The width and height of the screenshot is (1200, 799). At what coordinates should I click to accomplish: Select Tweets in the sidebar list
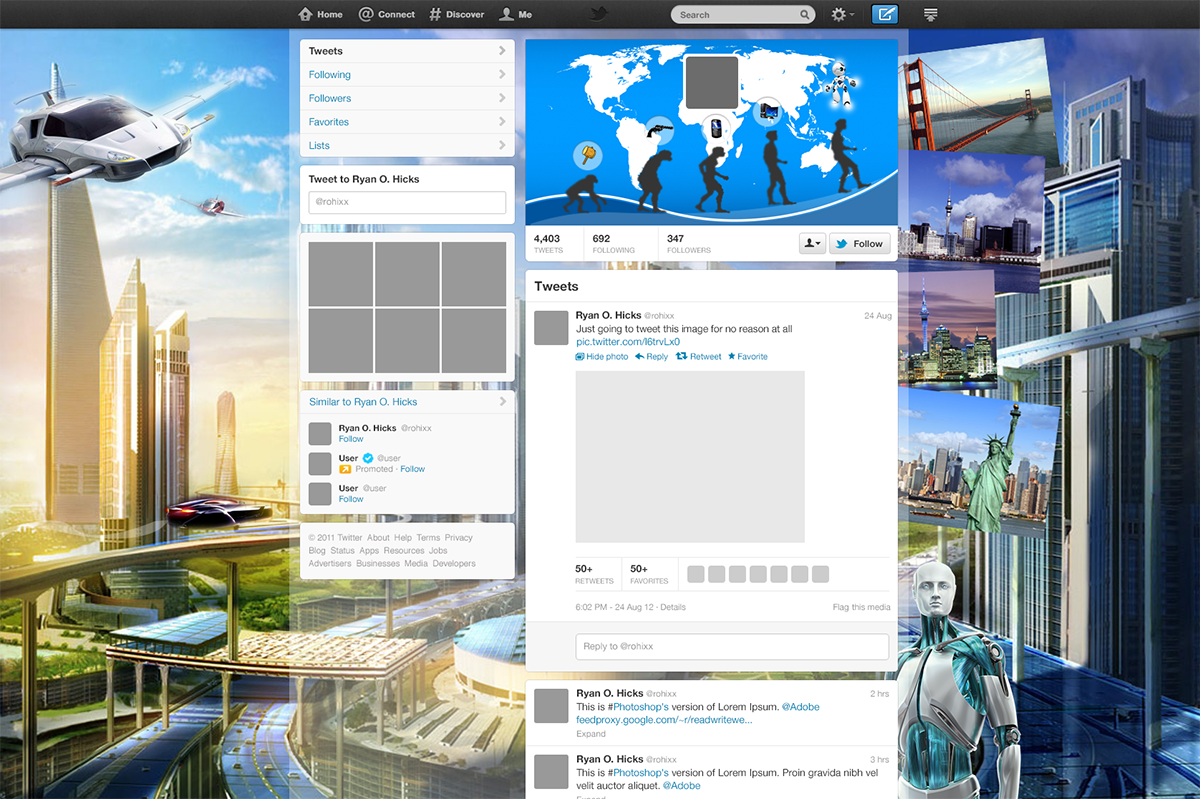tap(407, 51)
